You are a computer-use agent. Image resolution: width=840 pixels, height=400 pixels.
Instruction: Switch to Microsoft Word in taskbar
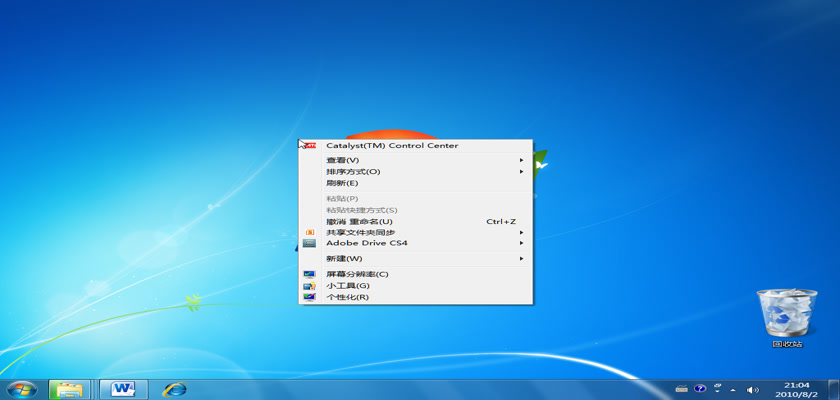[123, 389]
